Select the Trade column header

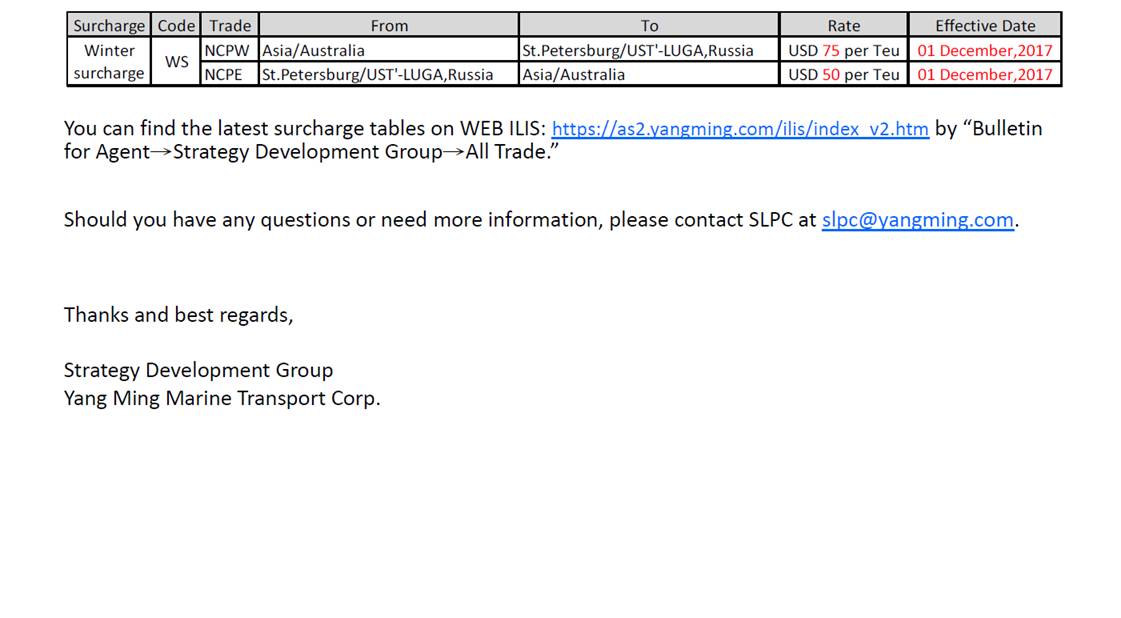tap(230, 26)
